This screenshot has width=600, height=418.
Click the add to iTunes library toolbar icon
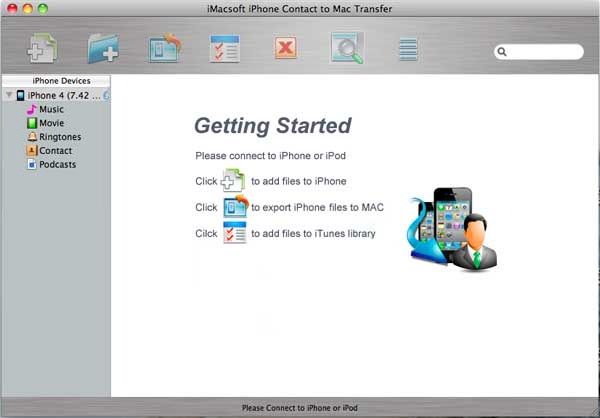point(225,49)
